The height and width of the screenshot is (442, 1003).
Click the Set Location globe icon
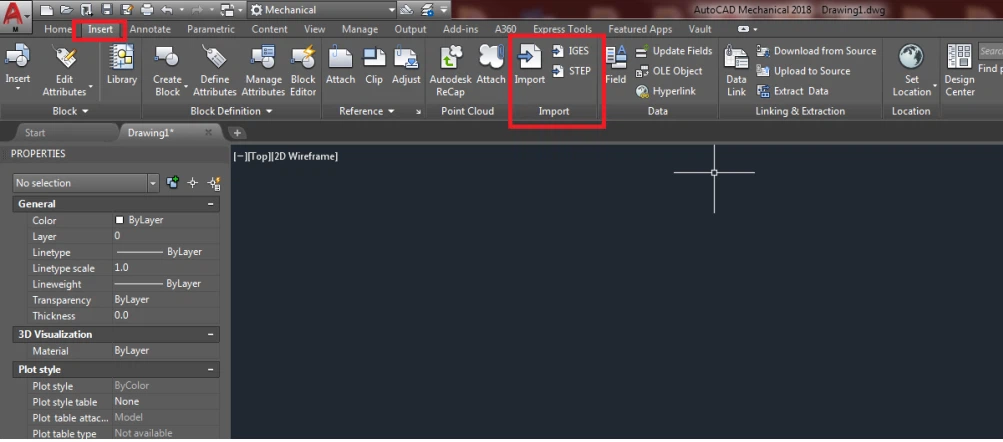pyautogui.click(x=912, y=56)
